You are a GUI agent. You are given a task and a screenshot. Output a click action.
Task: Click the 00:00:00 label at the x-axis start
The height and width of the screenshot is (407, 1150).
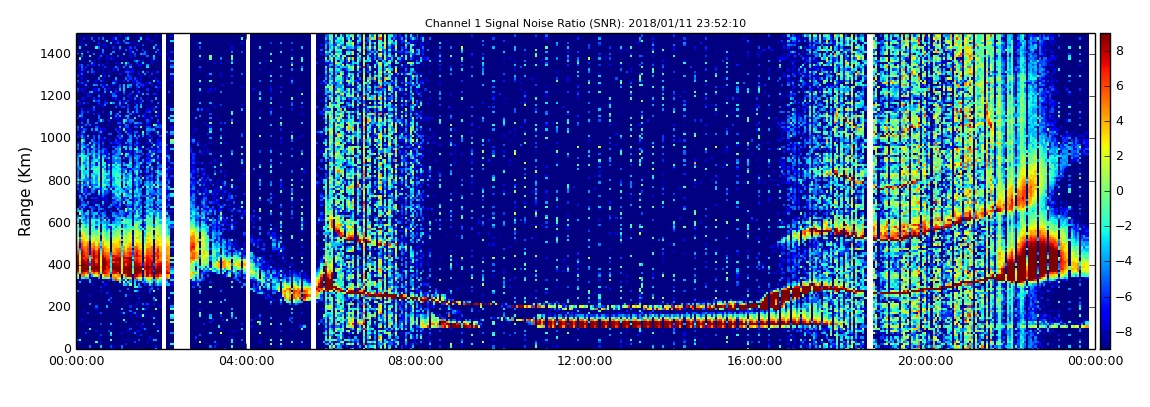coord(76,361)
